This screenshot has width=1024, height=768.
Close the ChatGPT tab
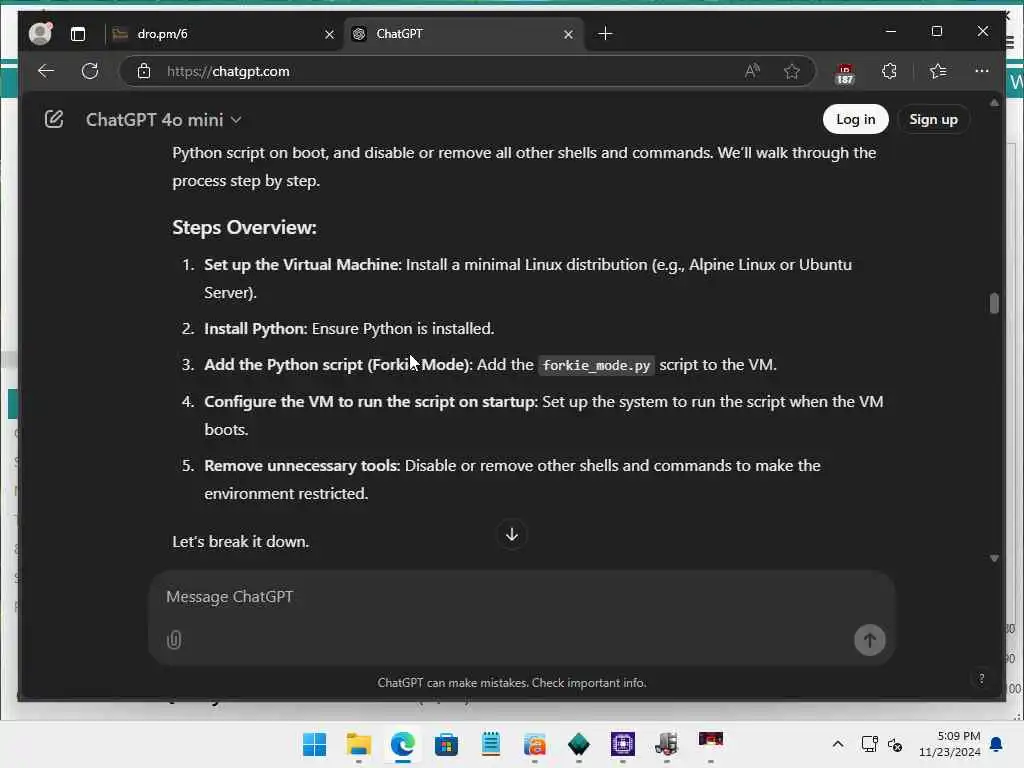(x=568, y=34)
